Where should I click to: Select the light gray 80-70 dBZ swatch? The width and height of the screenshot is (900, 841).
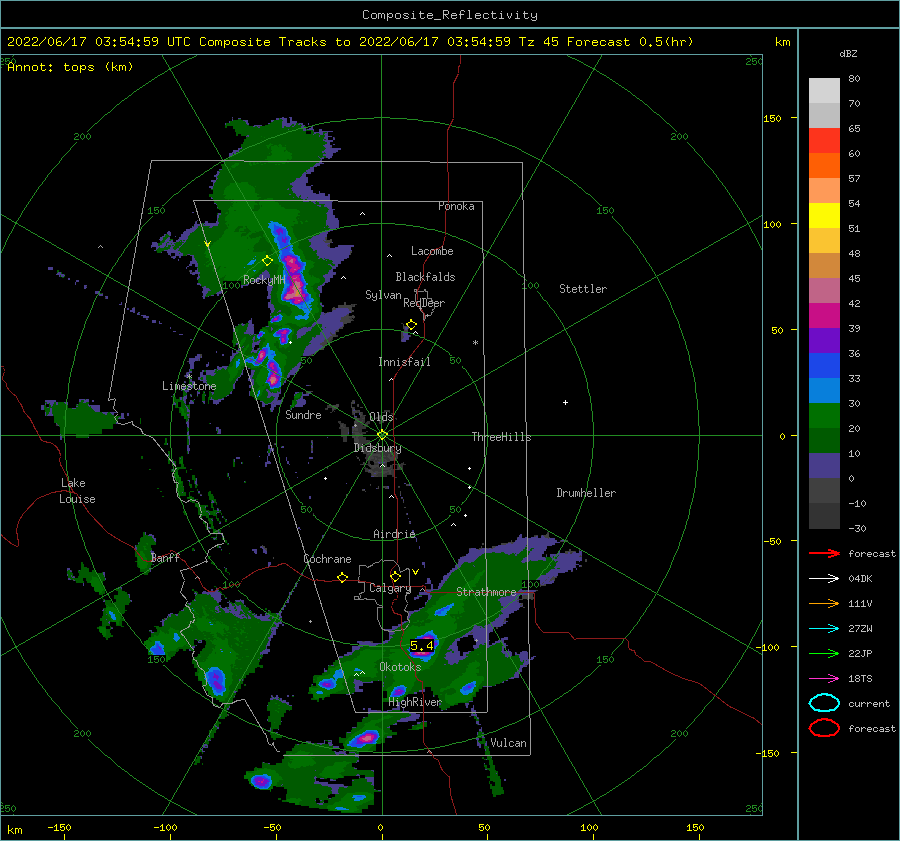tap(824, 91)
